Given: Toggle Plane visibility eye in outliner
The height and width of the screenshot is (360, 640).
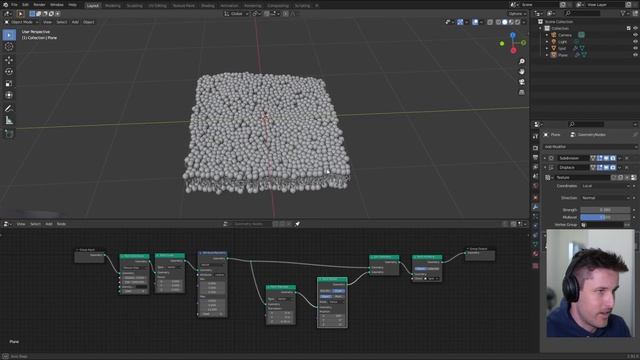Looking at the screenshot, I should tap(635, 55).
